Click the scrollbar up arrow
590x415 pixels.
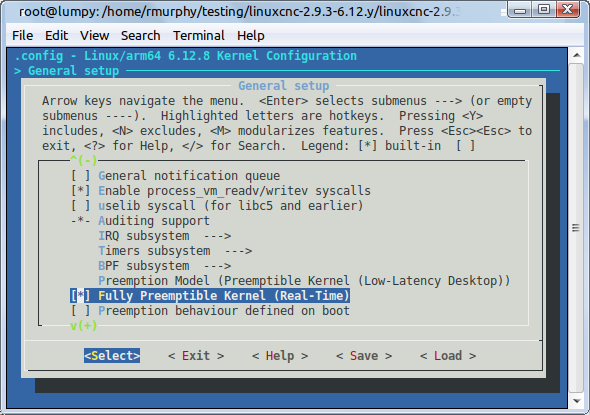(576, 56)
